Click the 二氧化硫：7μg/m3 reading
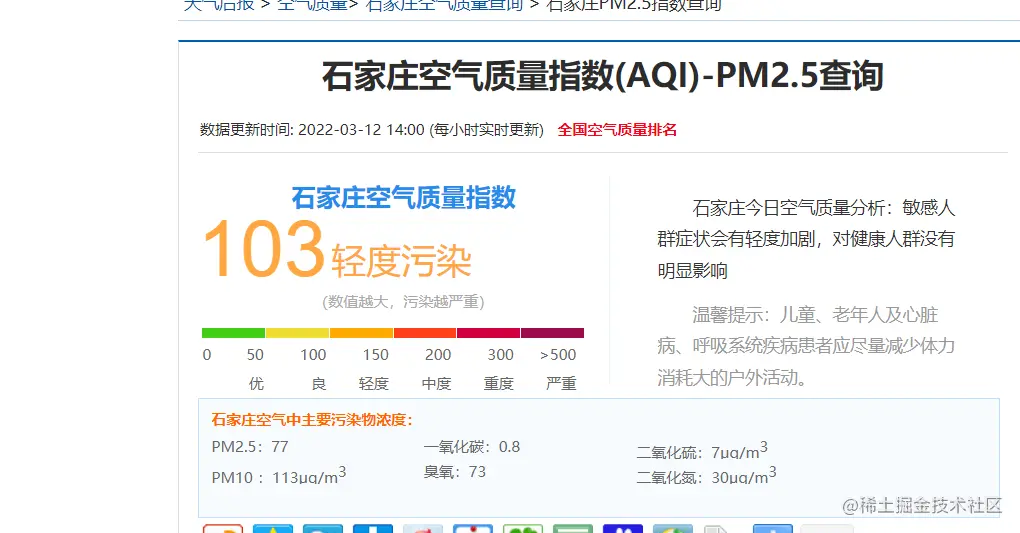Viewport: 1020px width, 533px height. tap(702, 450)
